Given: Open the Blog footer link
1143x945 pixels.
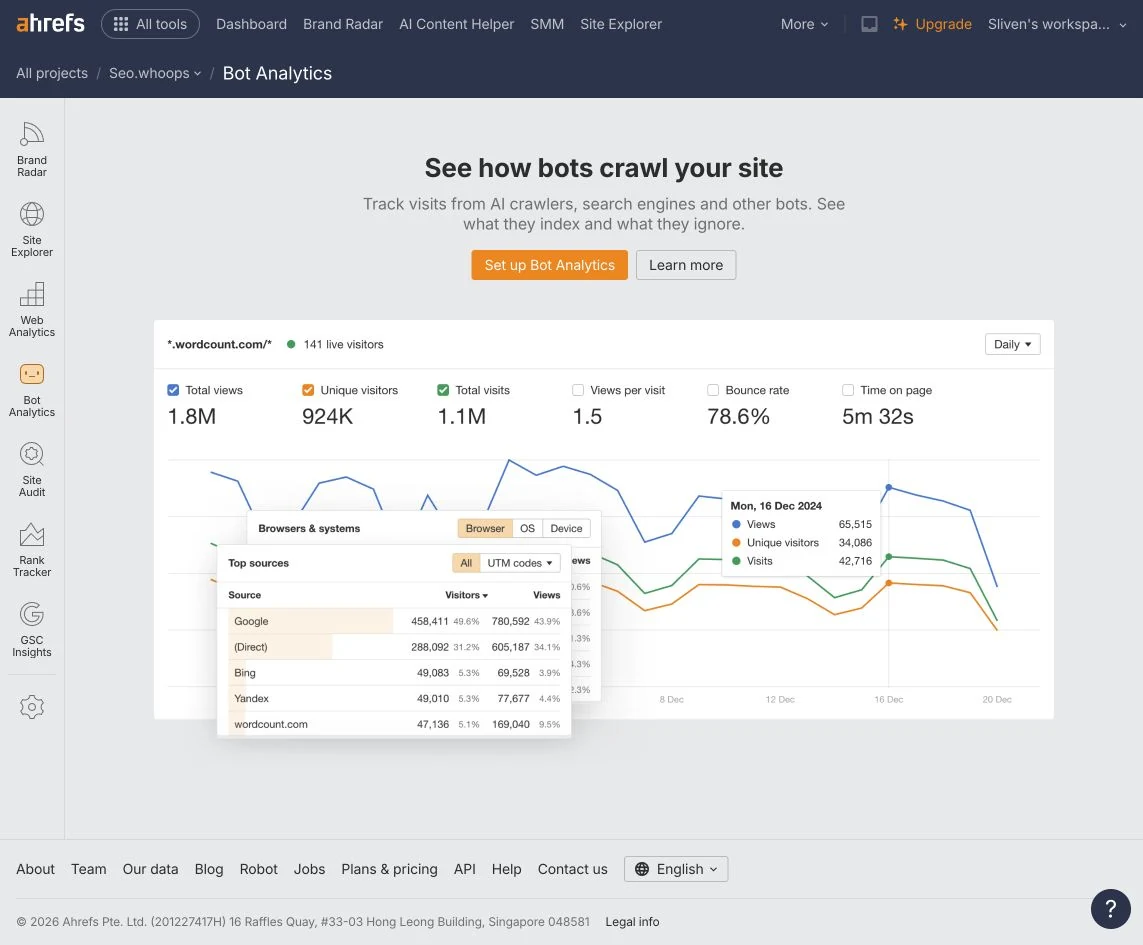Looking at the screenshot, I should (208, 869).
